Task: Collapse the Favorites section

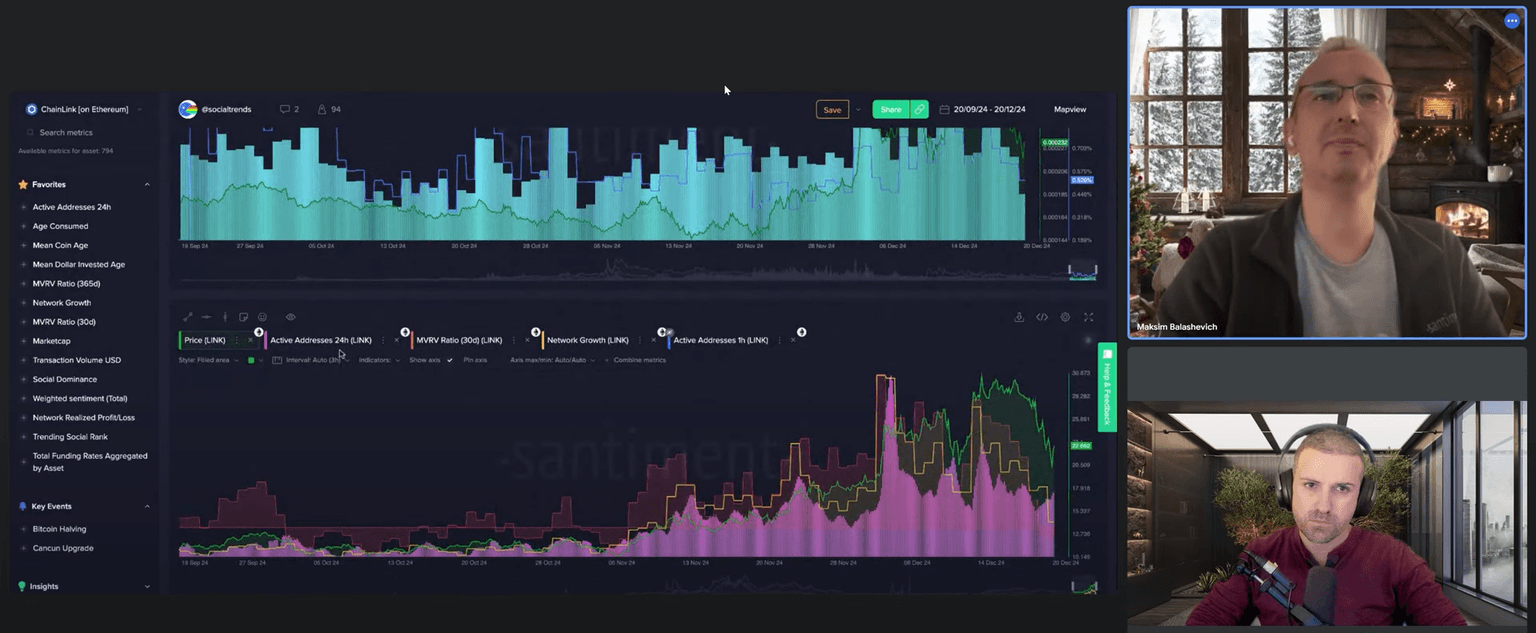Action: coord(147,185)
